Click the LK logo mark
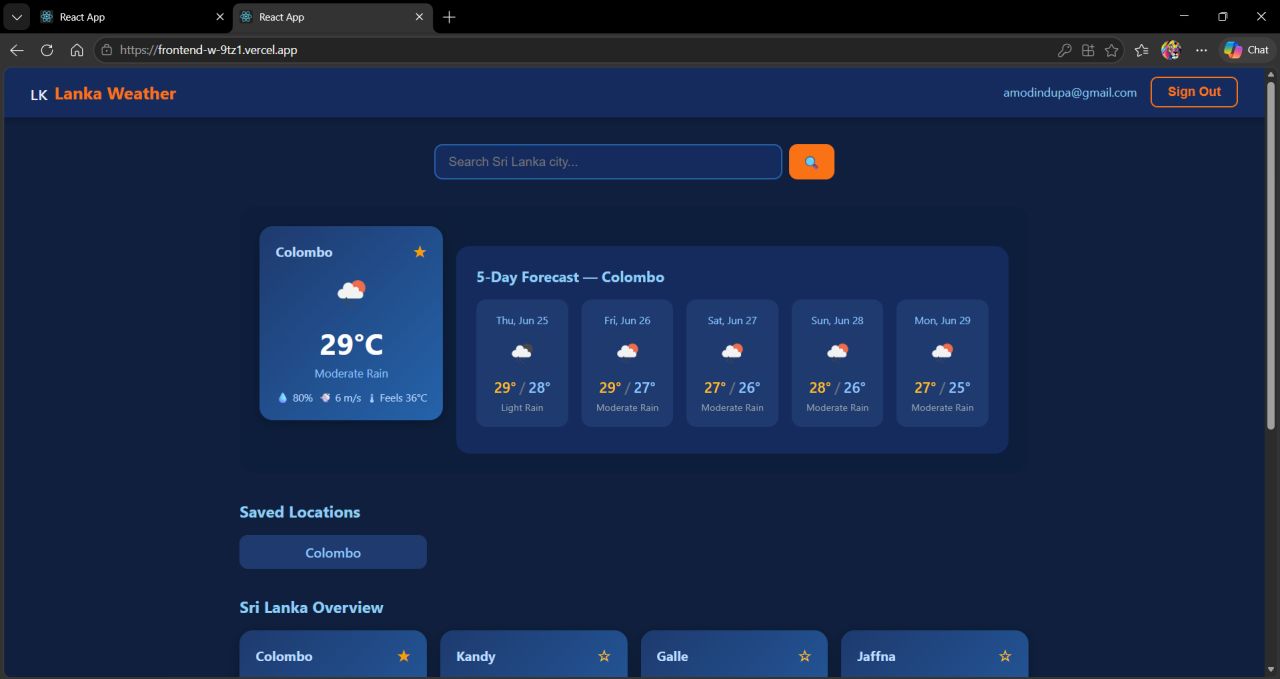The height and width of the screenshot is (679, 1280). (x=39, y=95)
